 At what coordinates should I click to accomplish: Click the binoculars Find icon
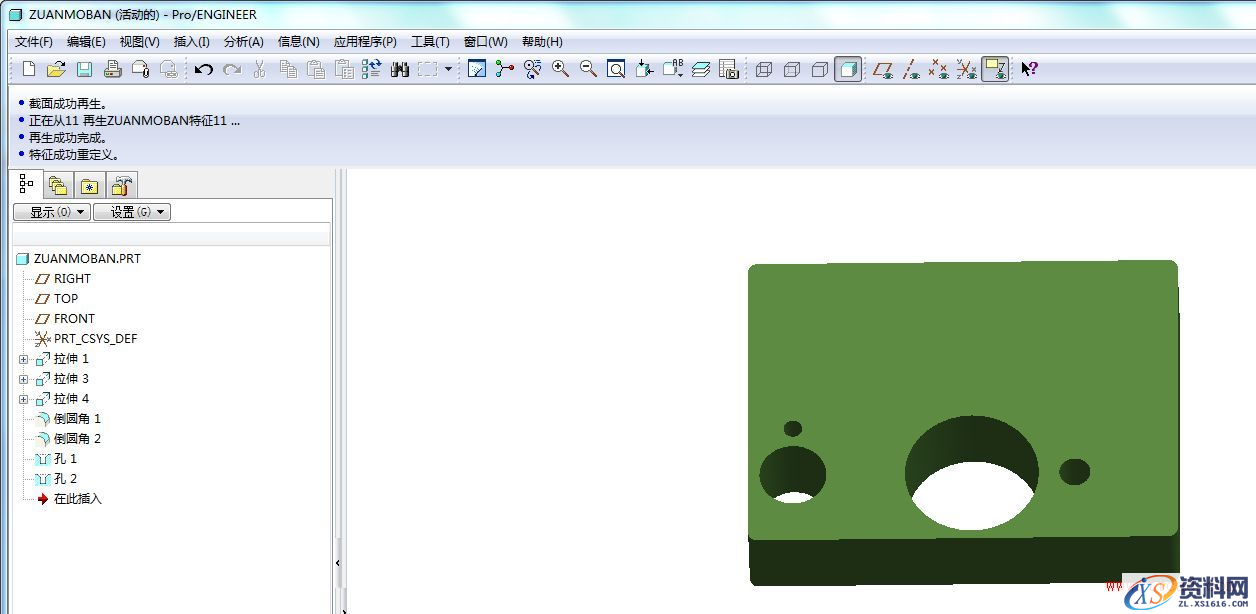pos(400,69)
